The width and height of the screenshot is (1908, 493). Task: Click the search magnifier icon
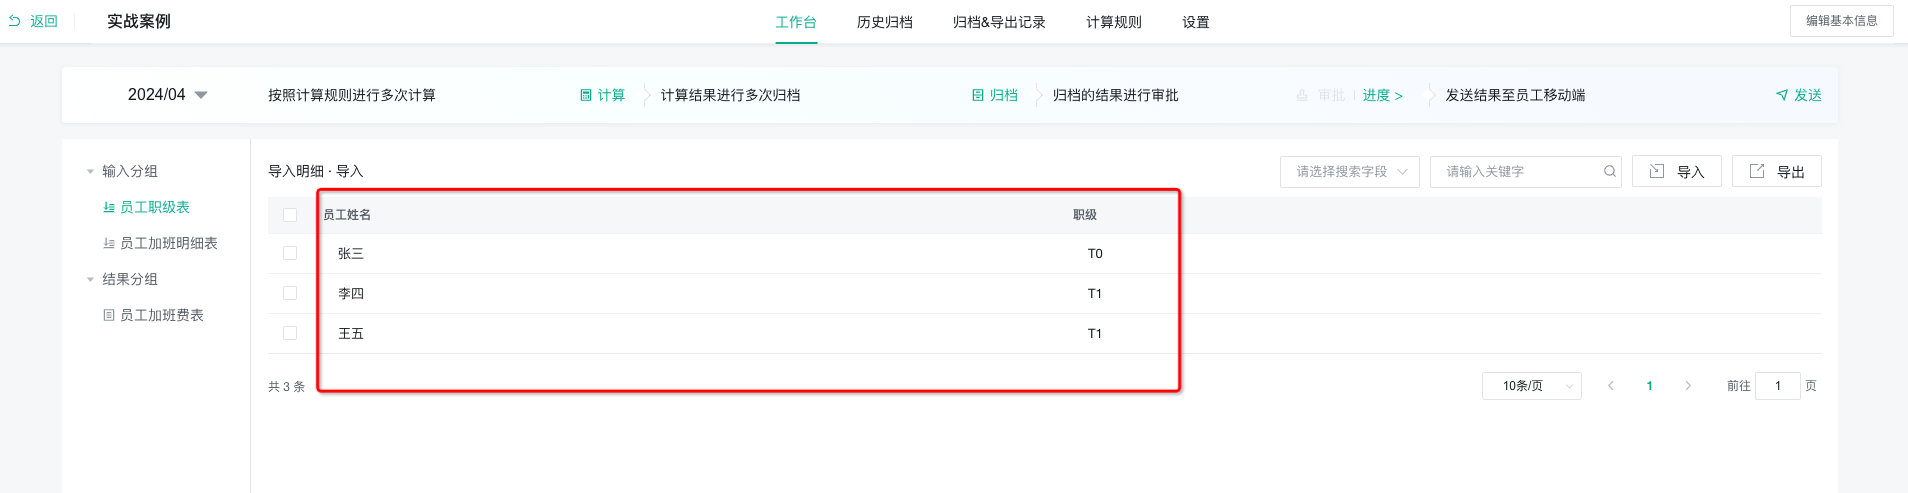(1610, 171)
